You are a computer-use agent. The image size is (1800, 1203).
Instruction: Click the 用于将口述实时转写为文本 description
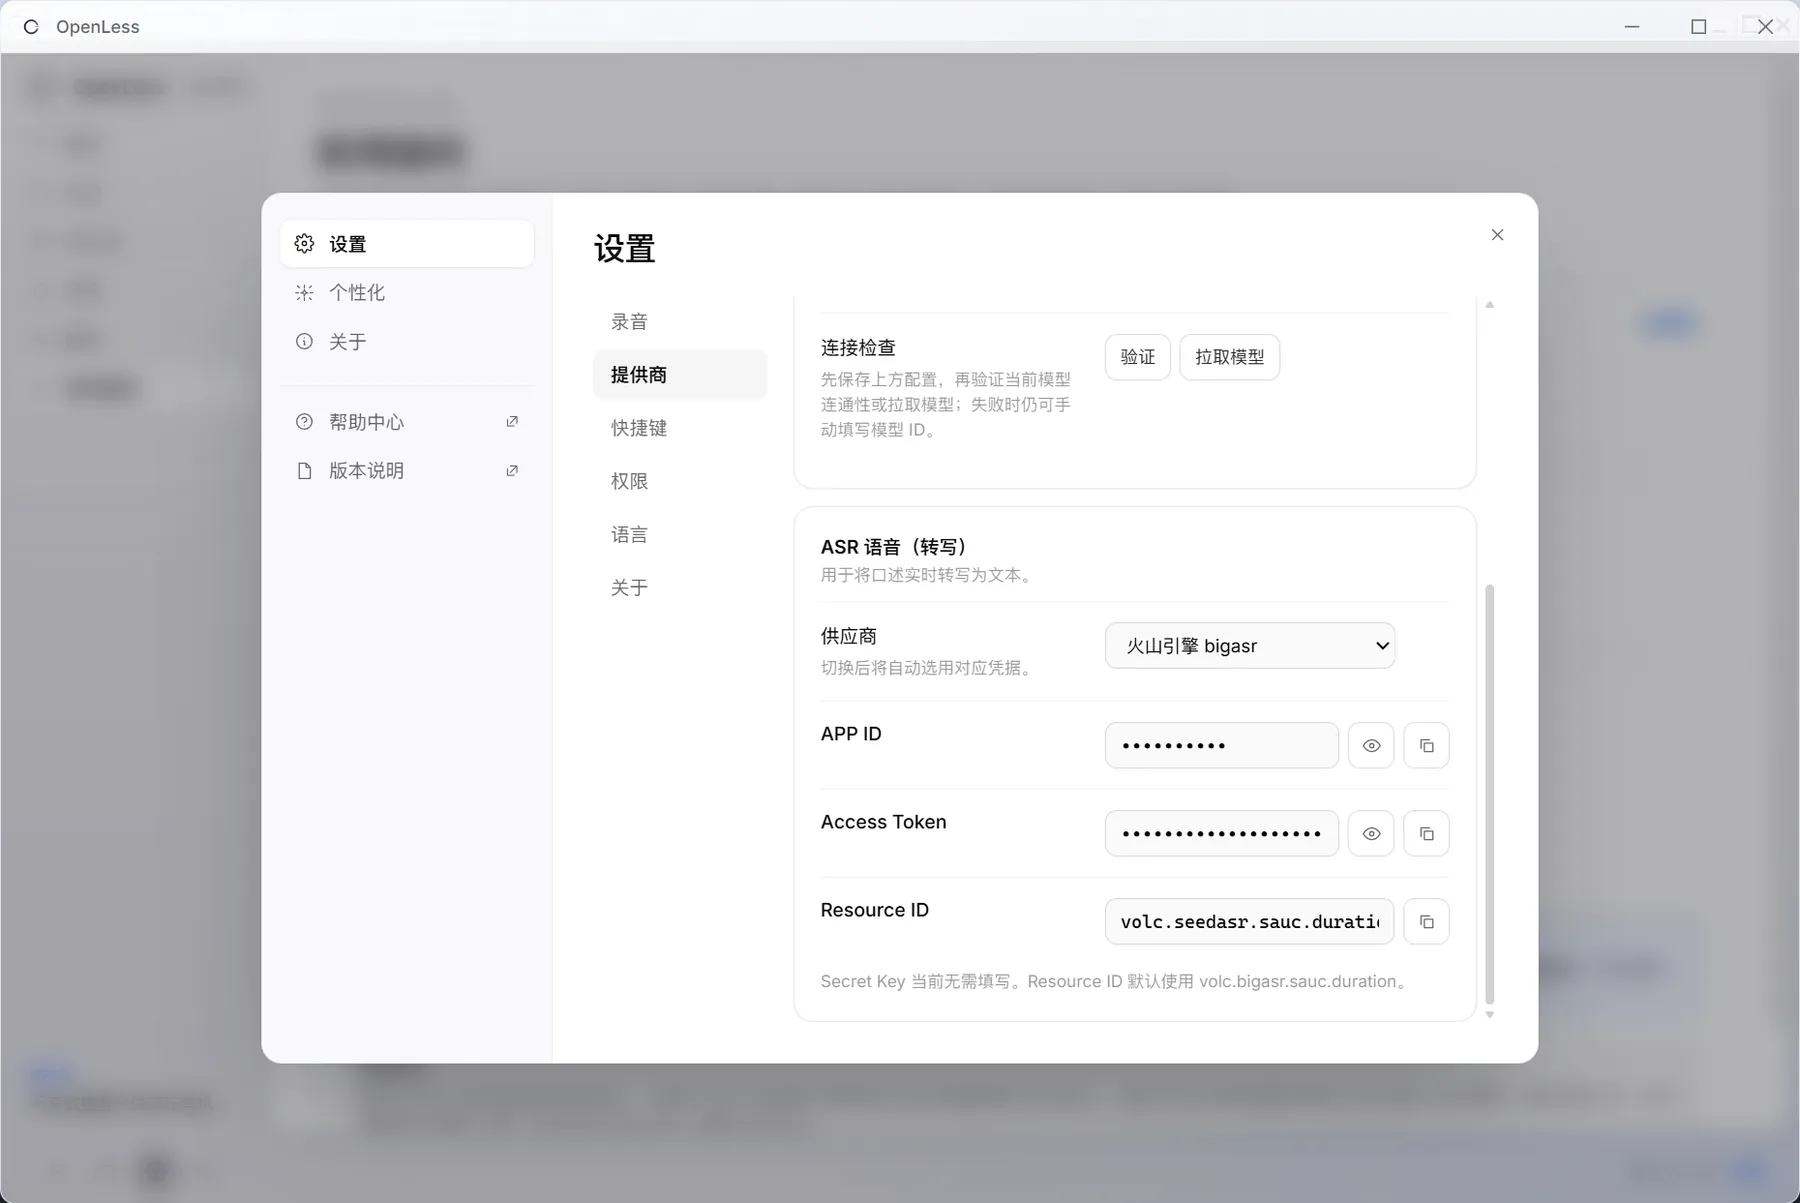(x=929, y=575)
